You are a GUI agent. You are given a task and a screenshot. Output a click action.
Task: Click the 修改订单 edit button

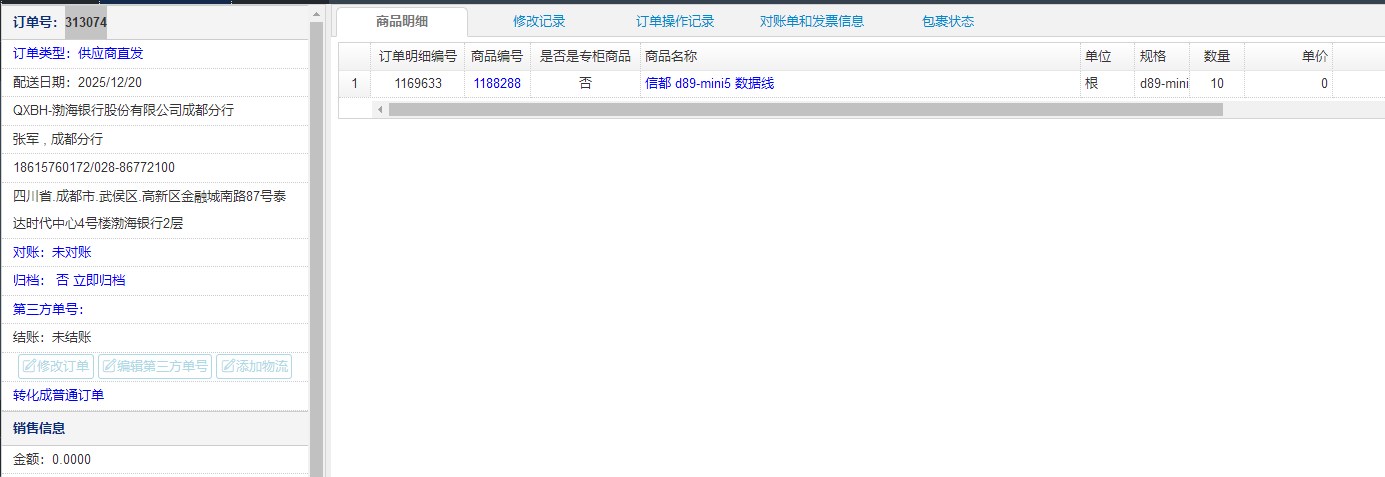(x=56, y=366)
